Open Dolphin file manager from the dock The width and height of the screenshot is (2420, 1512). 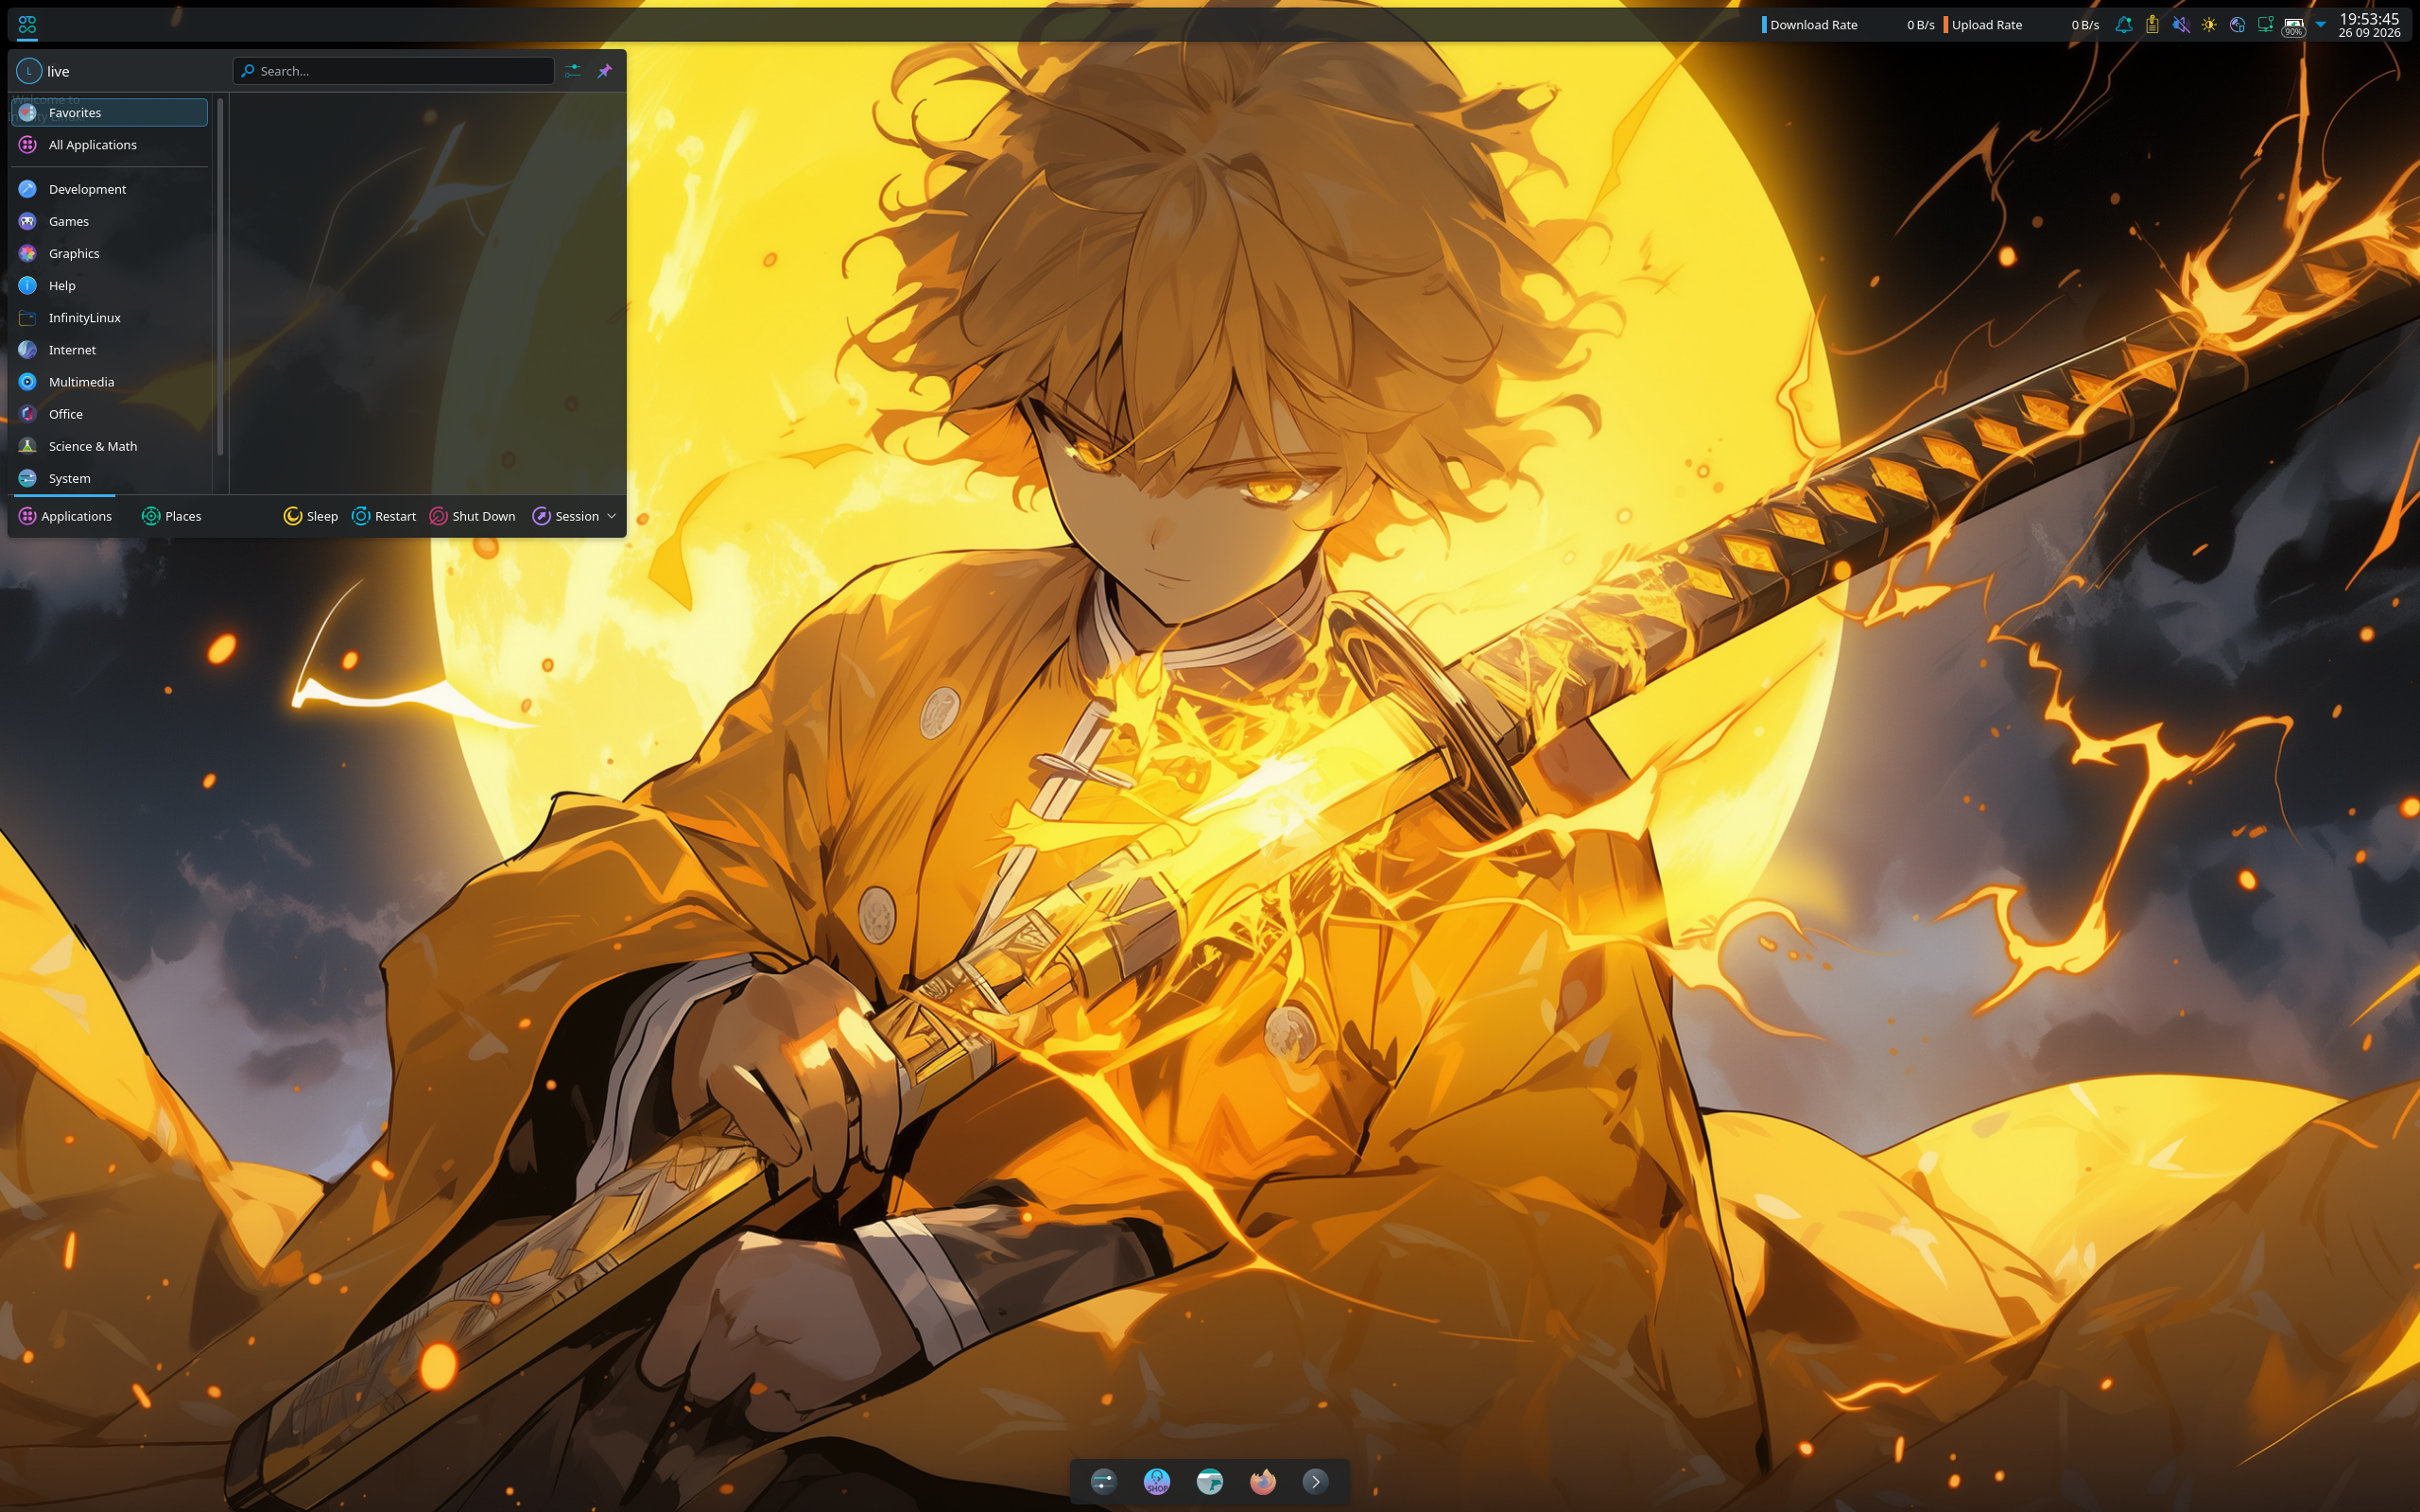coord(1209,1481)
